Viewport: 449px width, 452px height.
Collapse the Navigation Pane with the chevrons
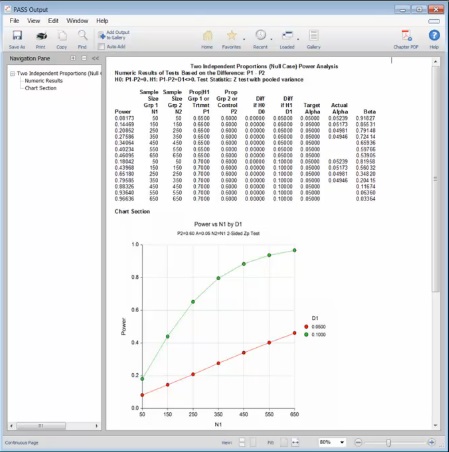(x=95, y=58)
